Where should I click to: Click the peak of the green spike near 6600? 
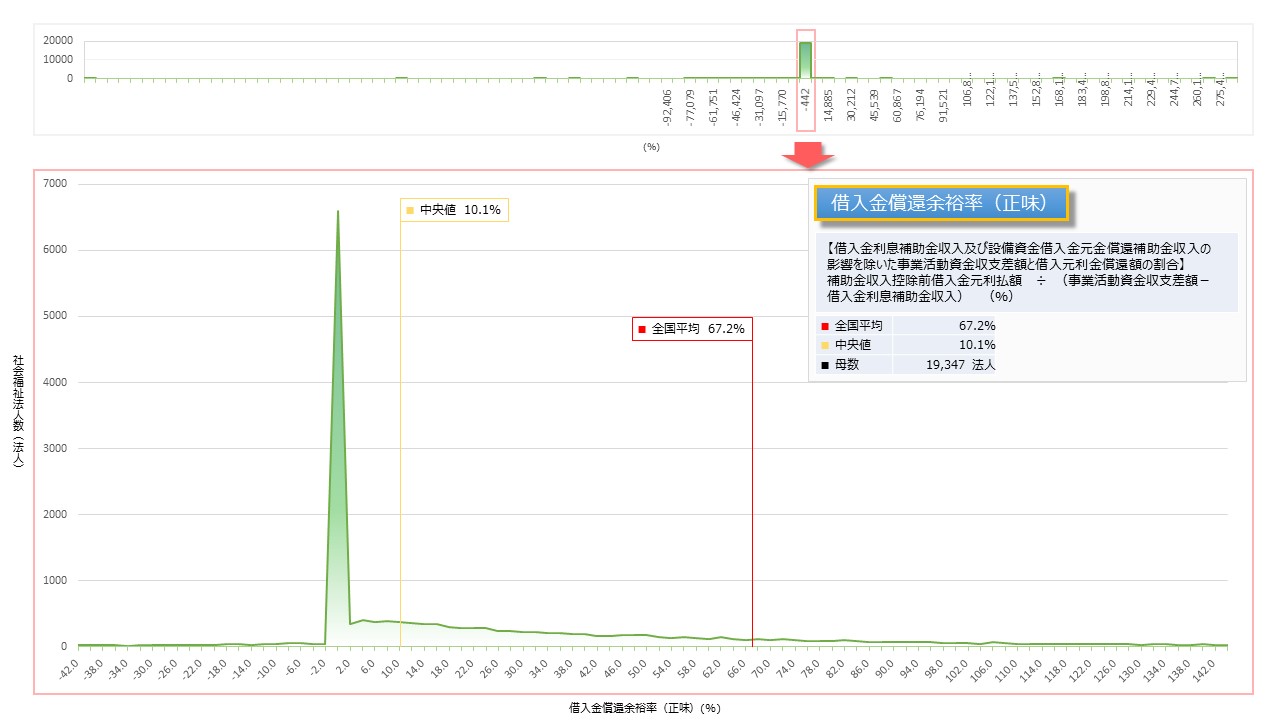(337, 211)
